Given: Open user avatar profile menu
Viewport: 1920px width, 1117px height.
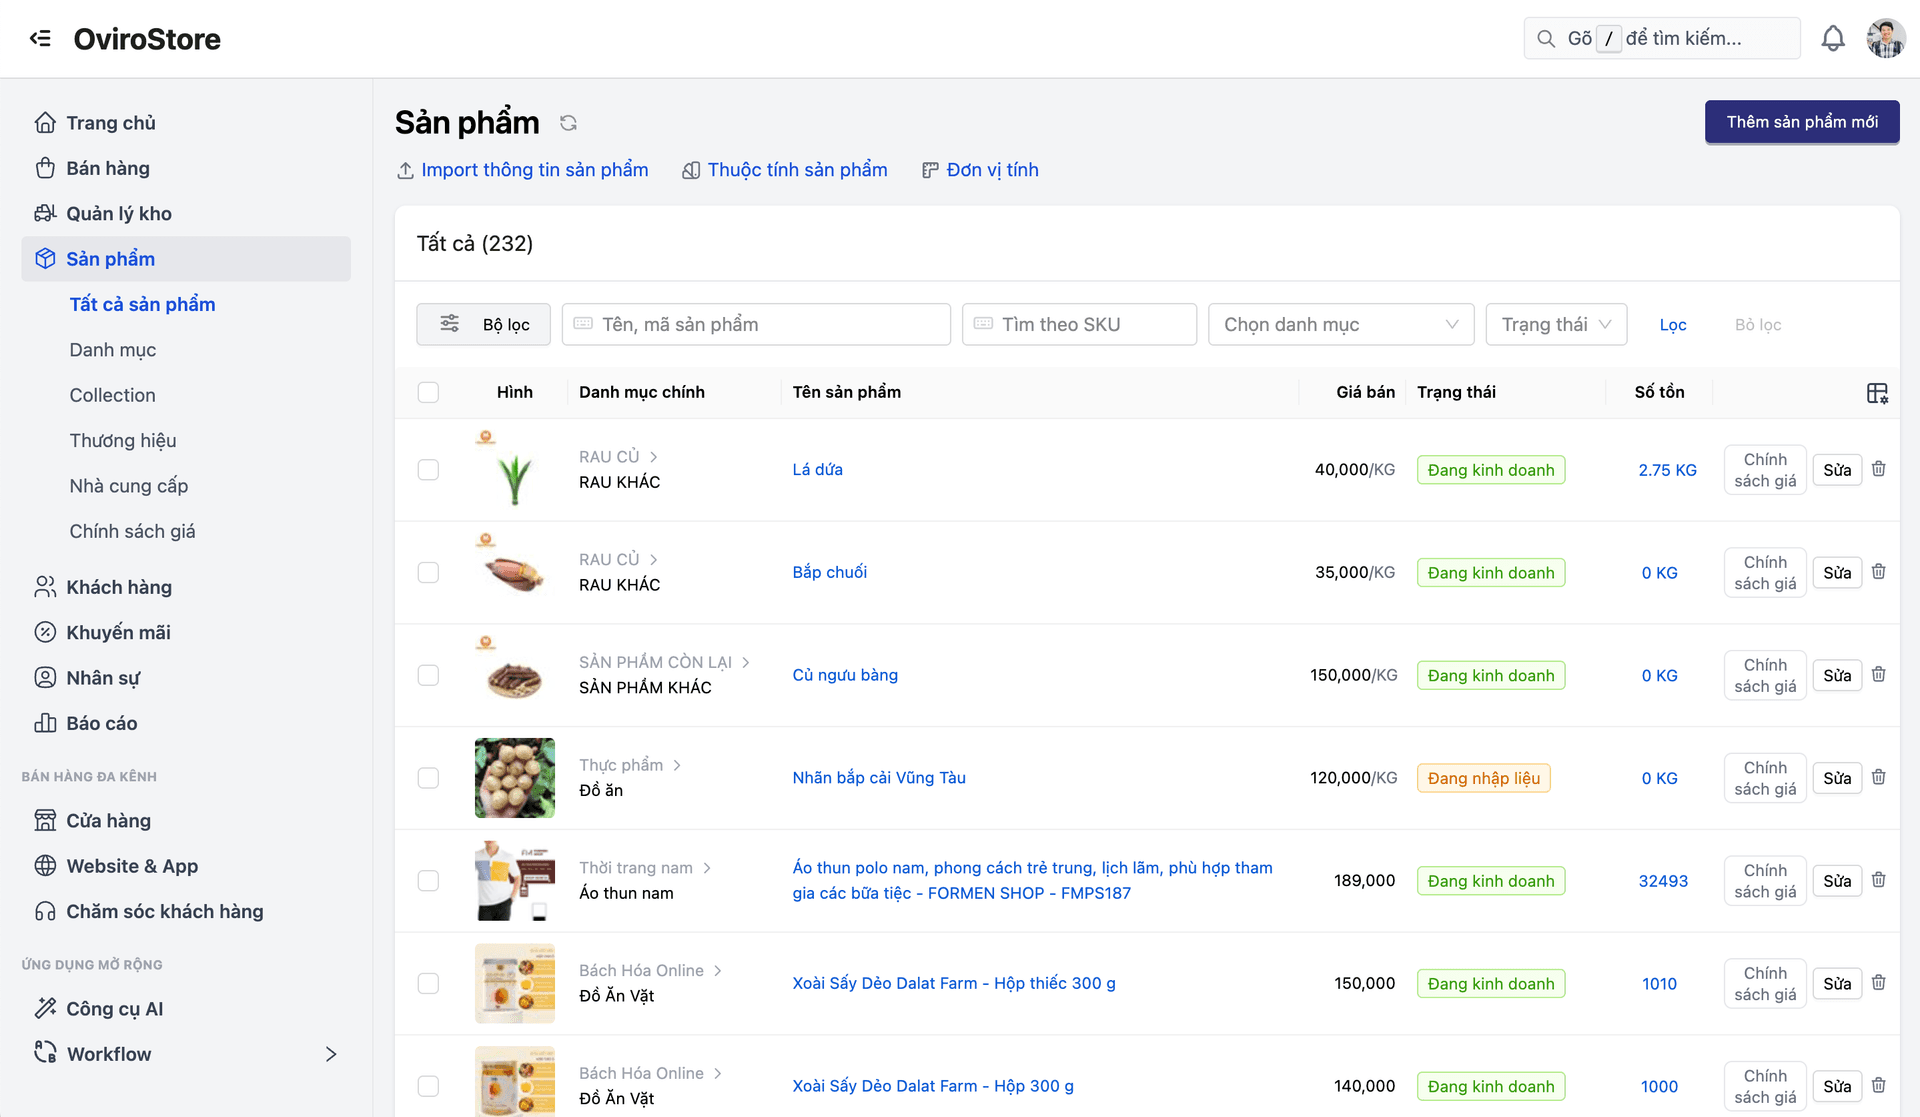Looking at the screenshot, I should coord(1885,38).
